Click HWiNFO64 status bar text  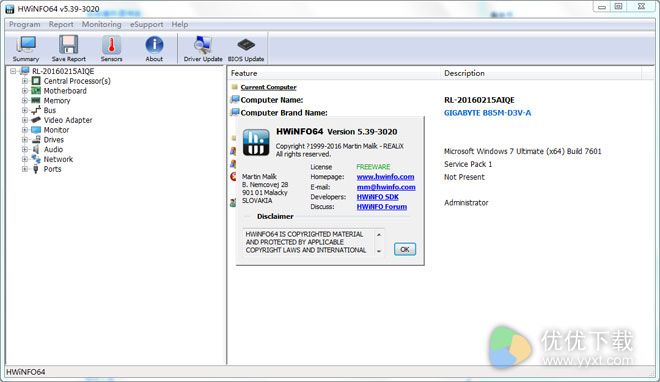pyautogui.click(x=26, y=372)
